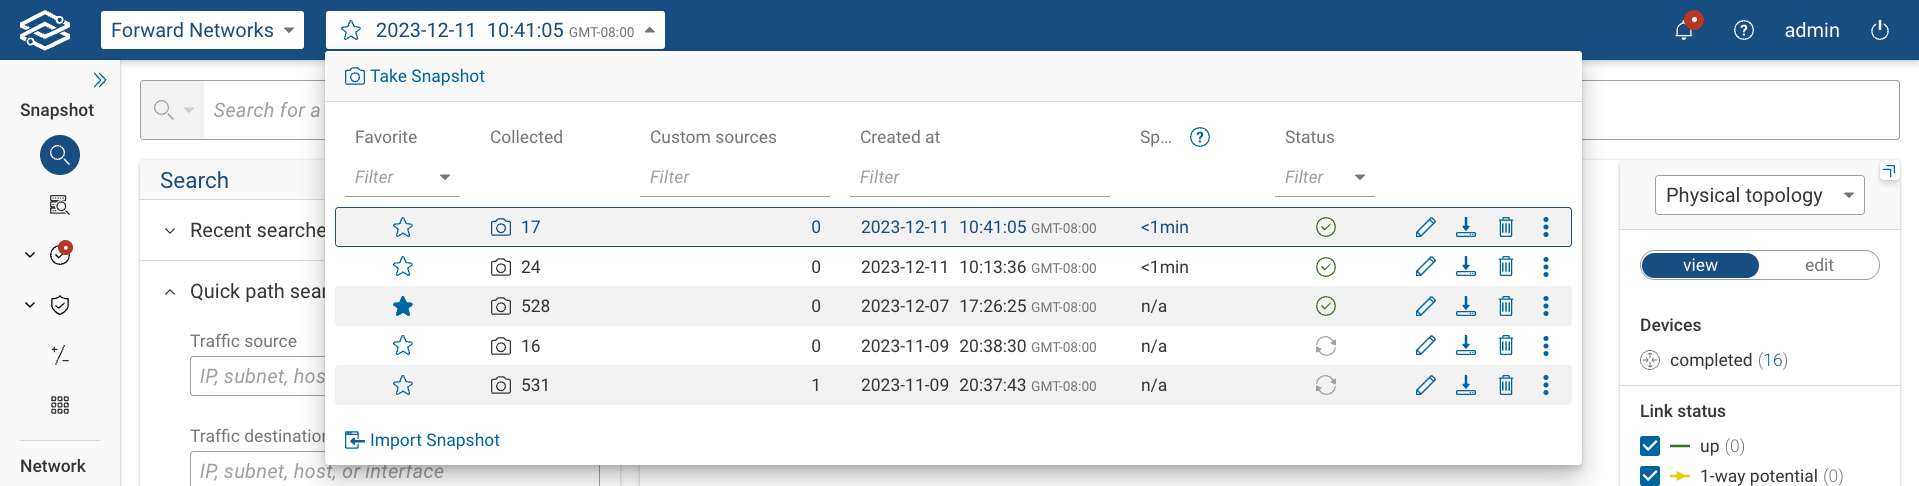The width and height of the screenshot is (1919, 486).
Task: Open the Forward Networks network dropdown
Action: click(x=202, y=30)
